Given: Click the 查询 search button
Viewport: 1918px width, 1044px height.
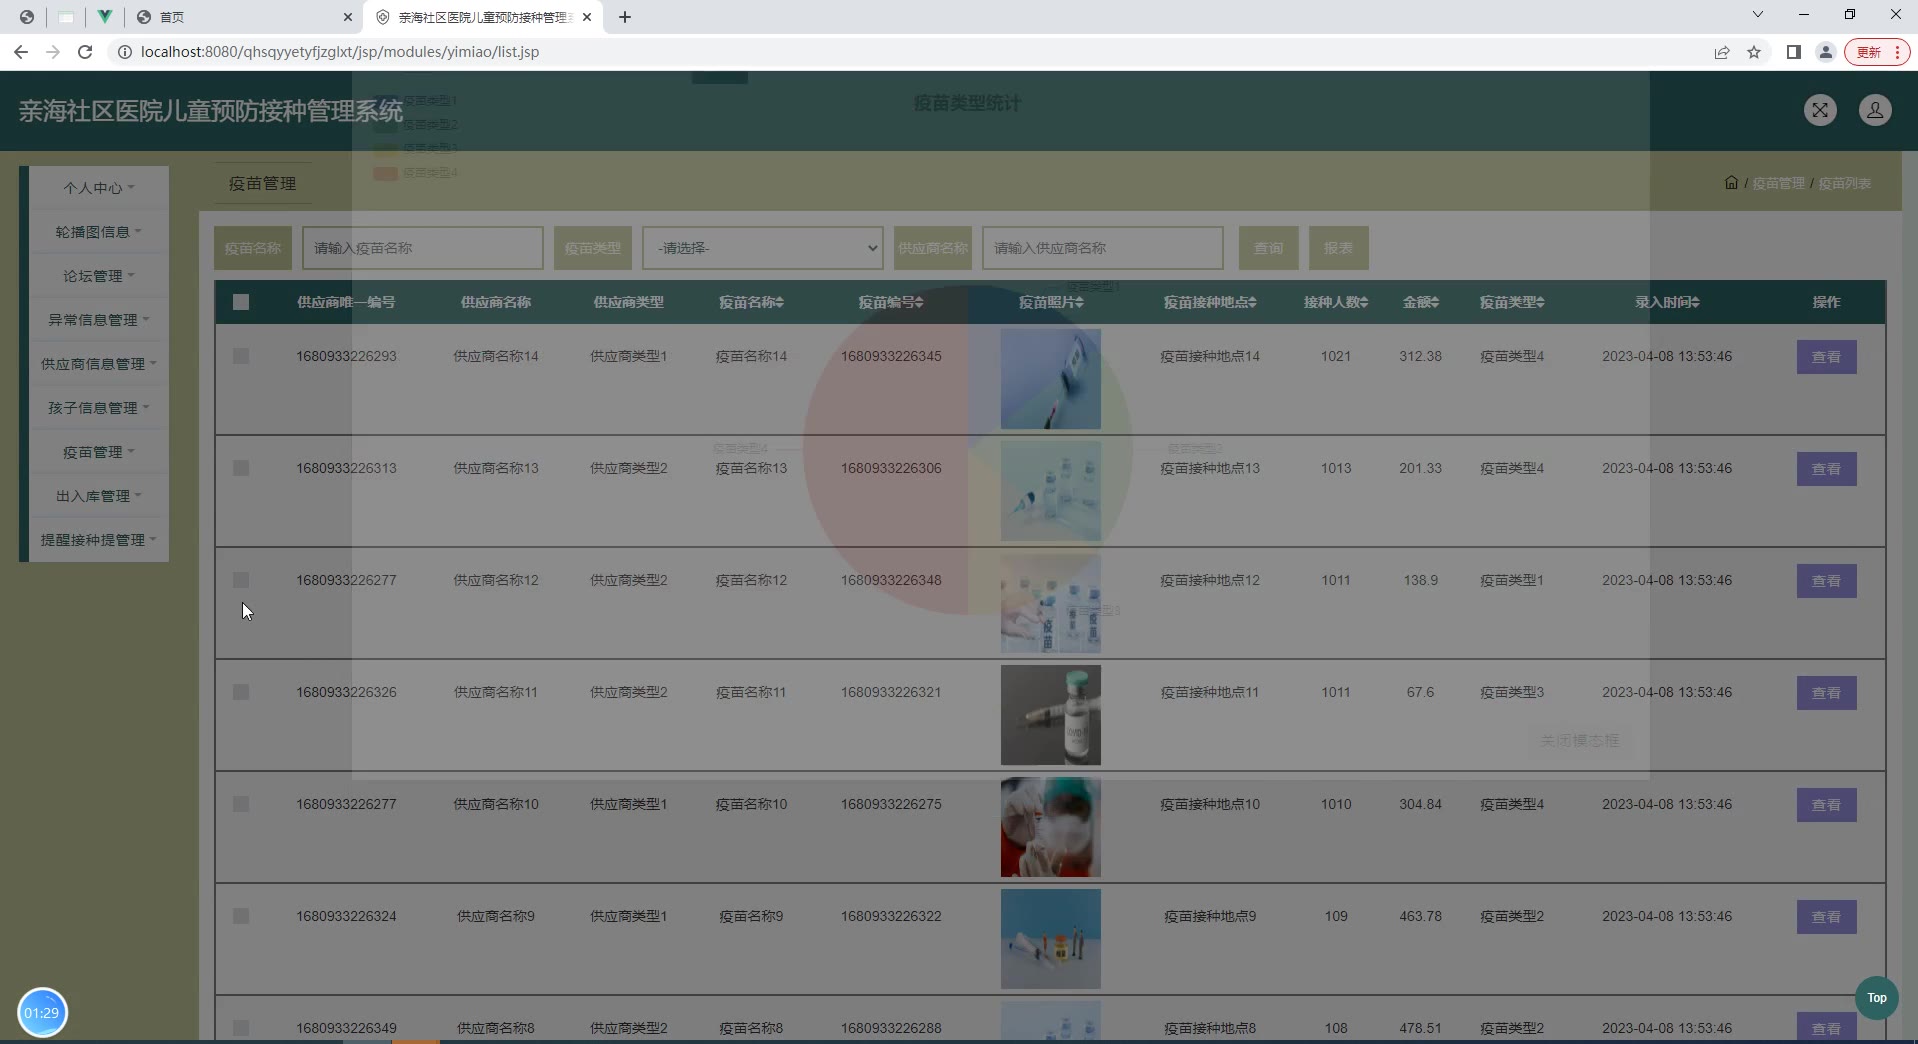Looking at the screenshot, I should tap(1268, 248).
